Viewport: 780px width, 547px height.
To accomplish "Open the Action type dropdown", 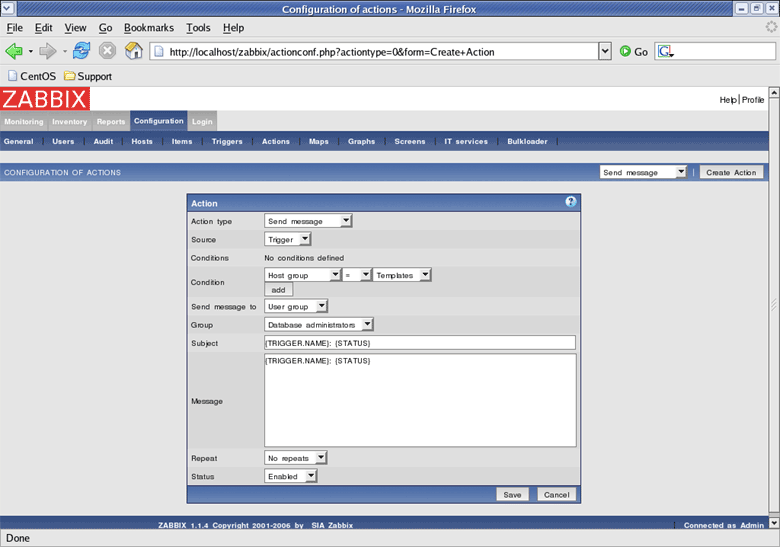I will [308, 221].
